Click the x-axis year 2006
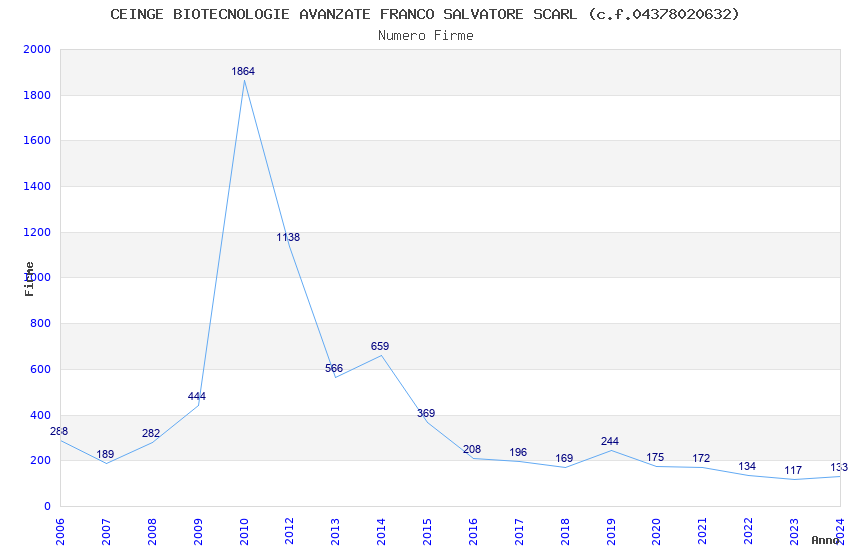Screen dimensions: 850x550 60,531
